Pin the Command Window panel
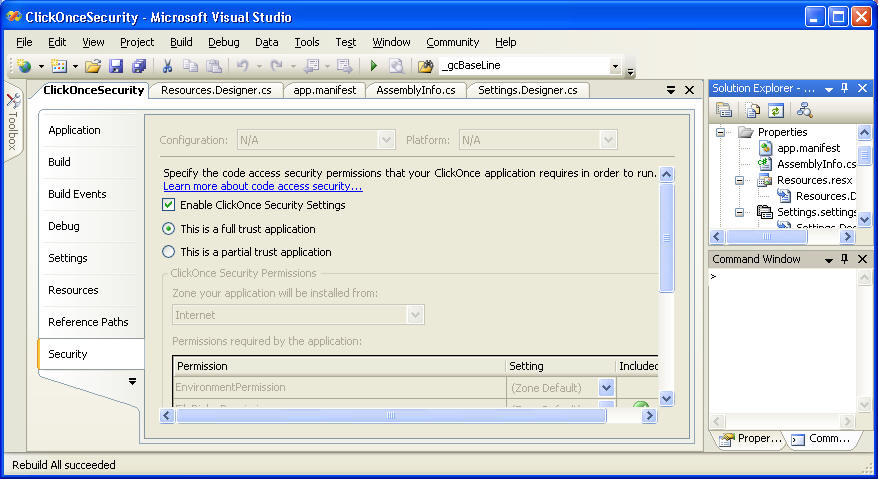Screen dimensions: 878x479 click(844, 259)
